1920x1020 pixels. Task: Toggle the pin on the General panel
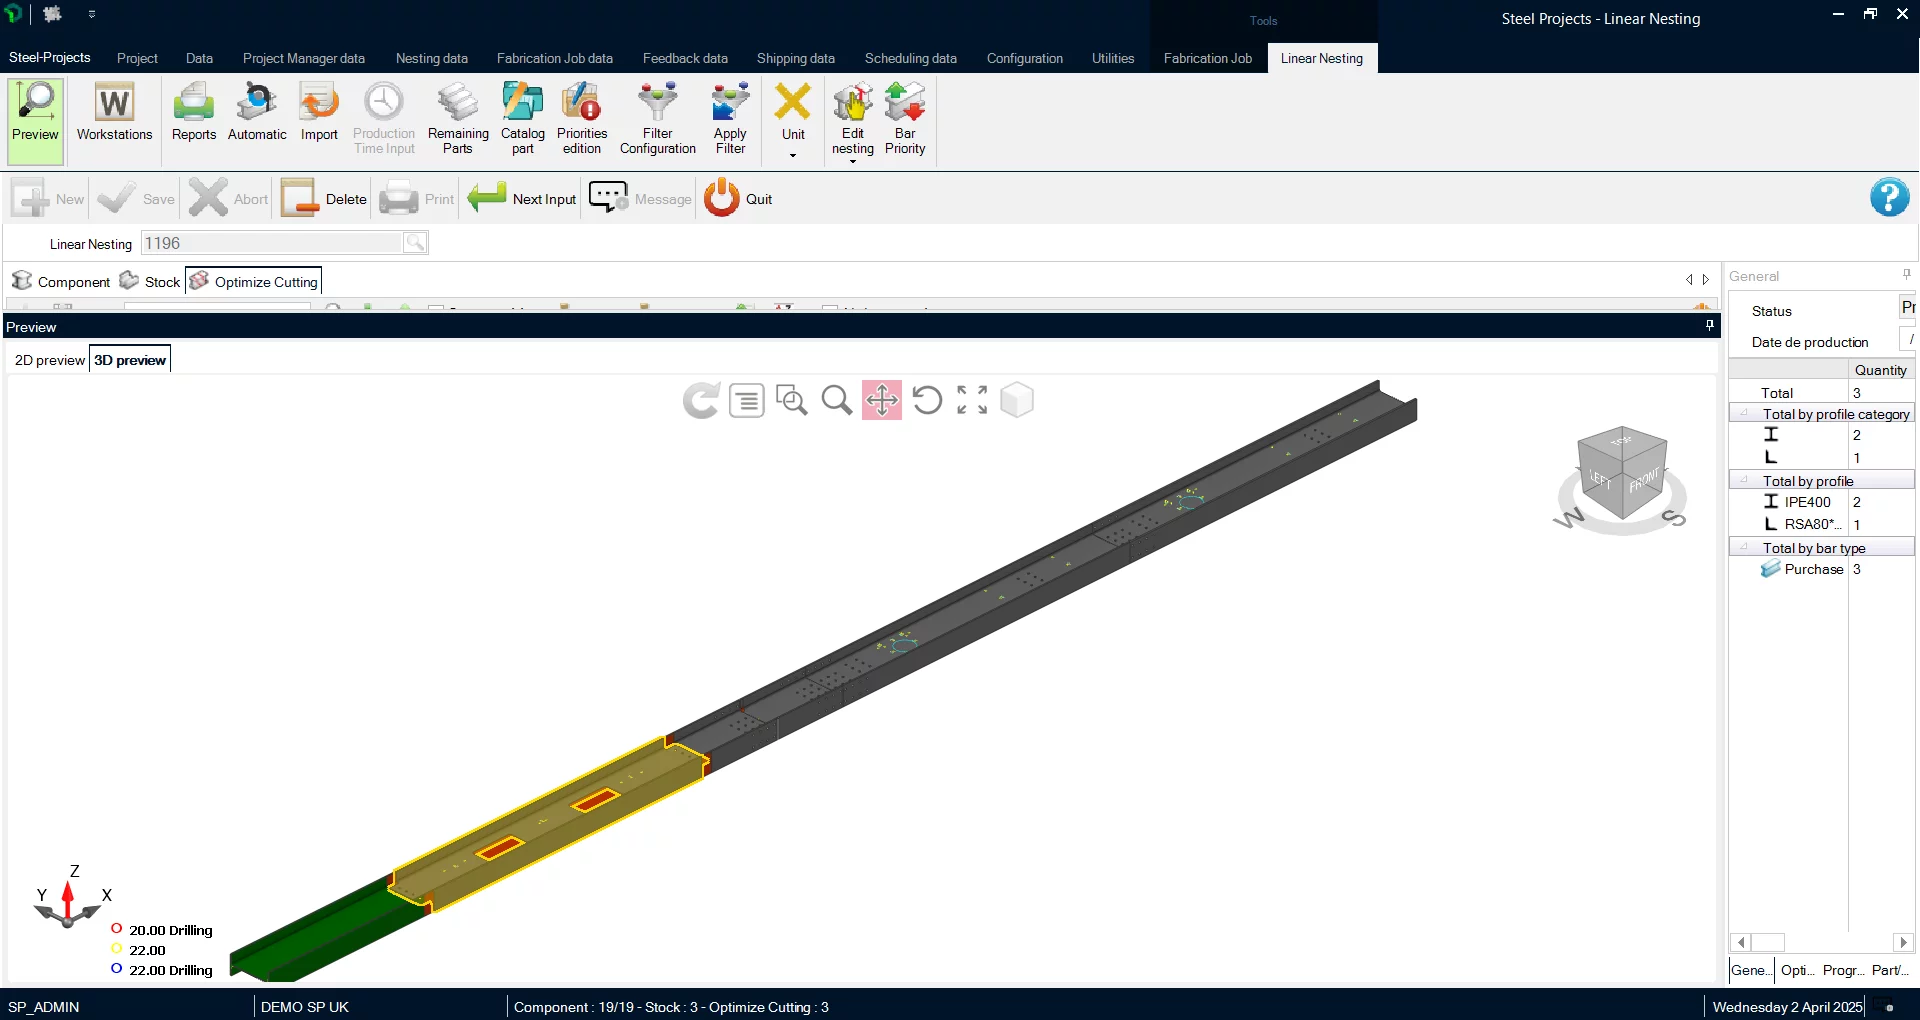click(1907, 274)
